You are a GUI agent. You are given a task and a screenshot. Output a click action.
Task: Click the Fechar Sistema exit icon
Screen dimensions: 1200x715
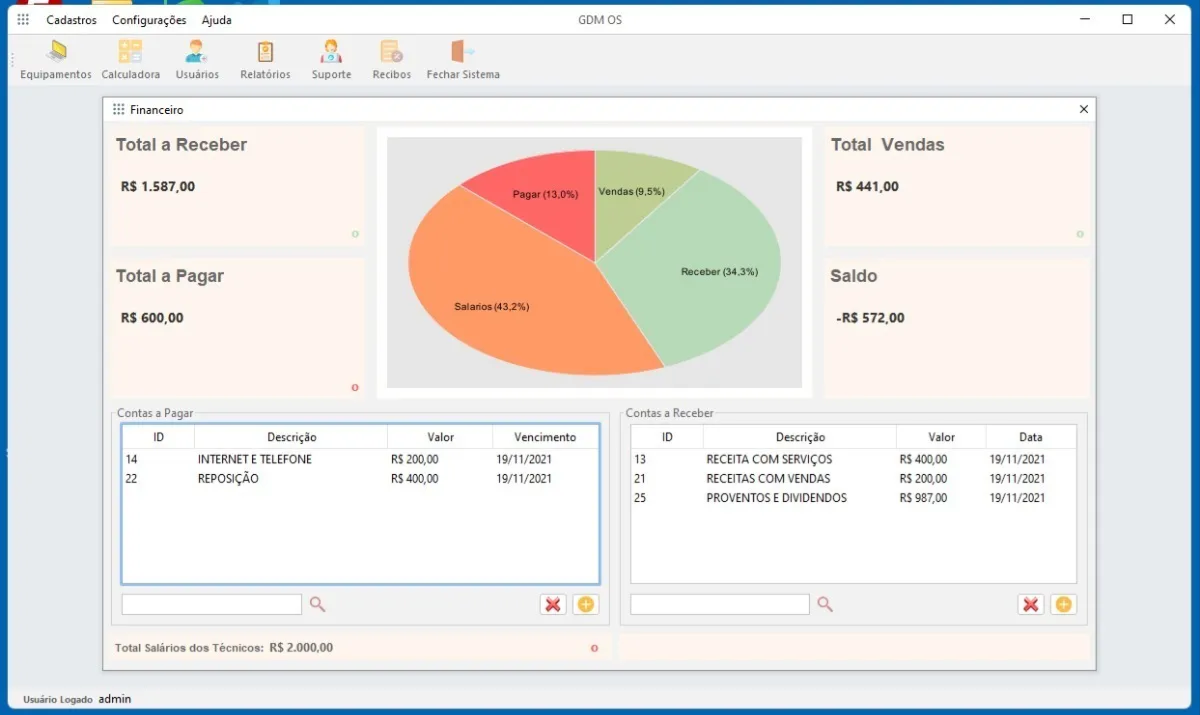tap(462, 53)
